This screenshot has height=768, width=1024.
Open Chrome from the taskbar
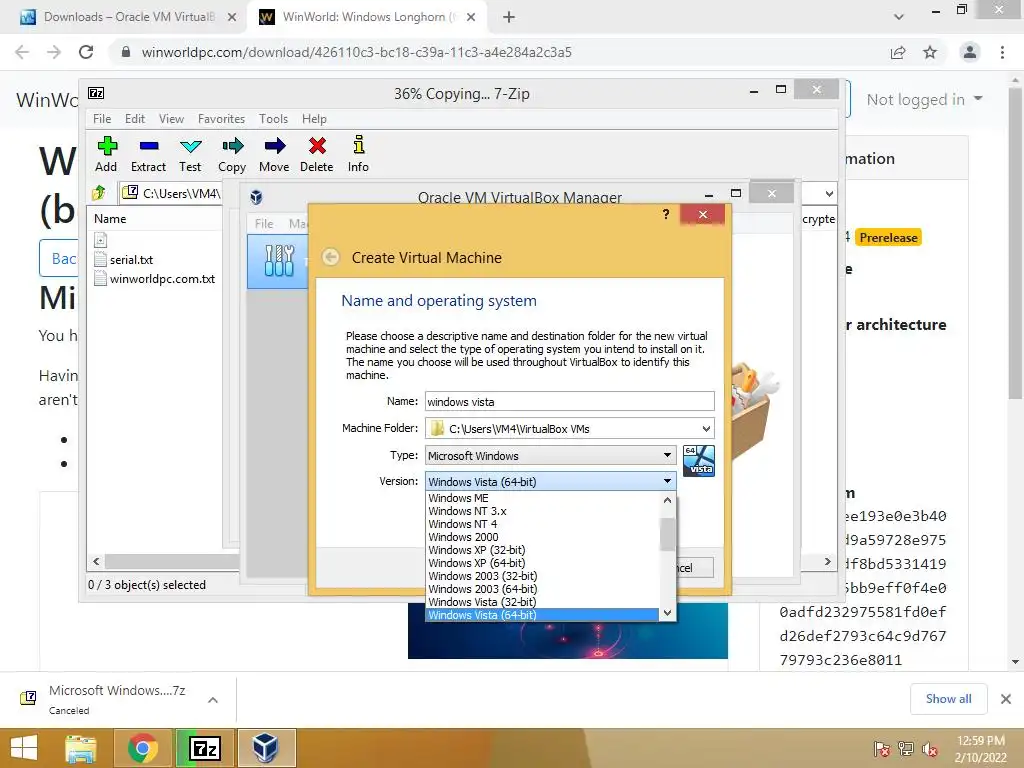tap(142, 748)
